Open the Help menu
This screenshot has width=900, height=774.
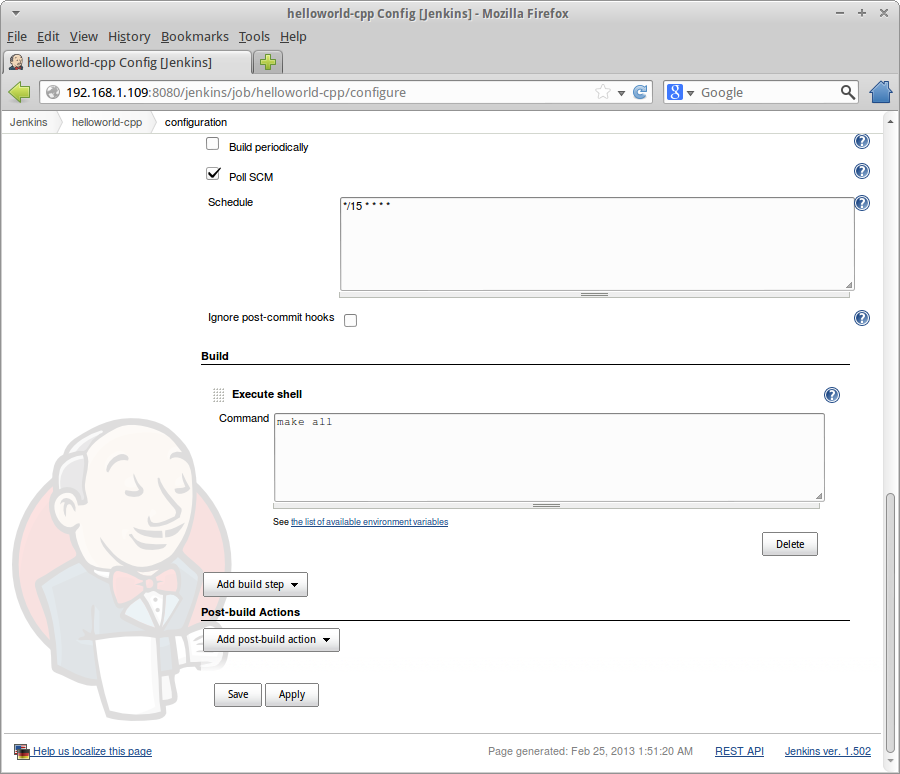coord(293,37)
